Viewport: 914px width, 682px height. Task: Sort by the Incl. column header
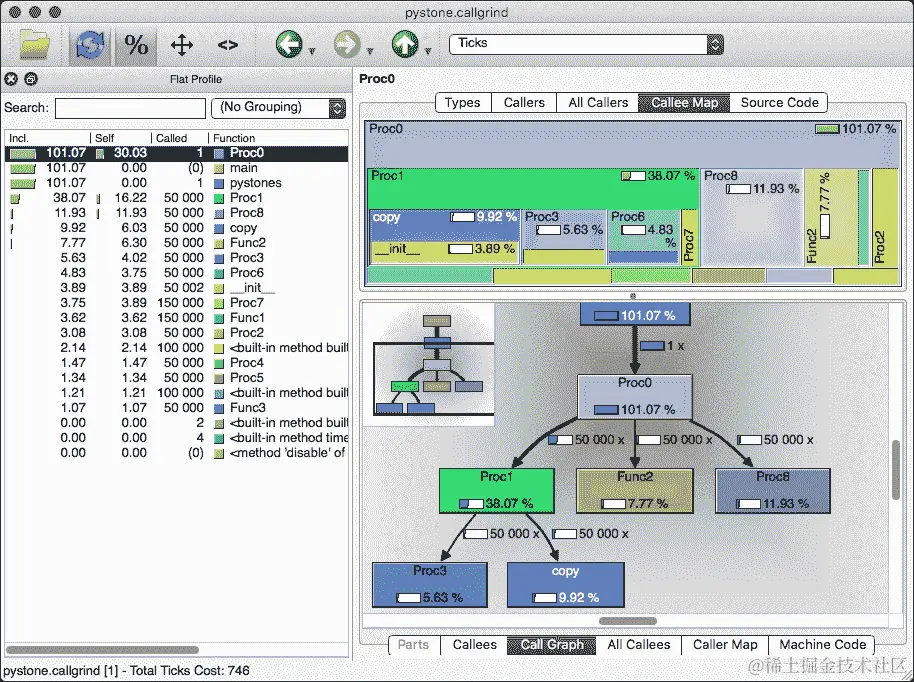click(x=48, y=138)
